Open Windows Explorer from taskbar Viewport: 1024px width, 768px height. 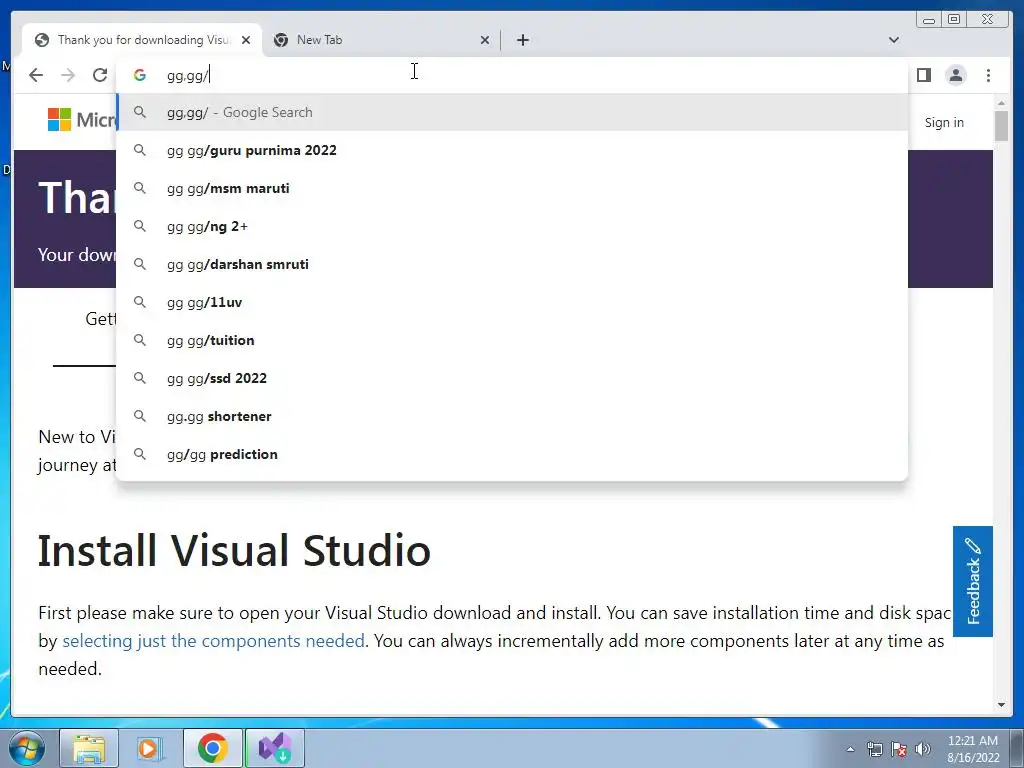pyautogui.click(x=89, y=748)
